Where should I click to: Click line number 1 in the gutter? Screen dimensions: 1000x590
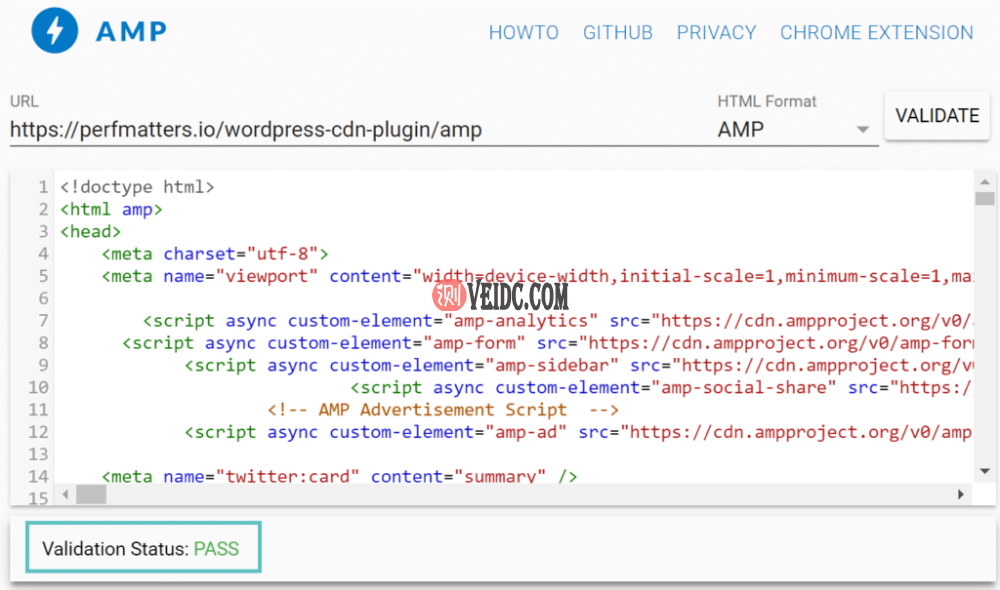(x=43, y=187)
